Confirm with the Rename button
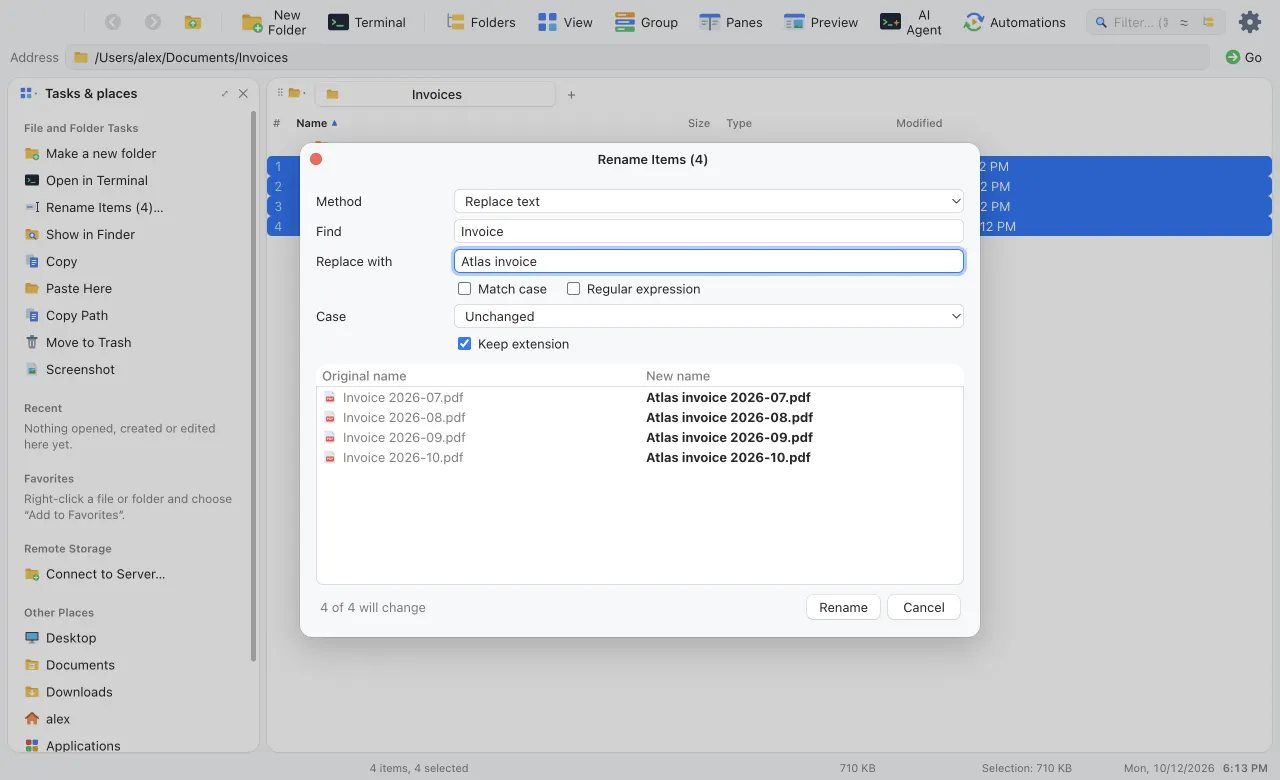Viewport: 1280px width, 780px height. [844, 608]
